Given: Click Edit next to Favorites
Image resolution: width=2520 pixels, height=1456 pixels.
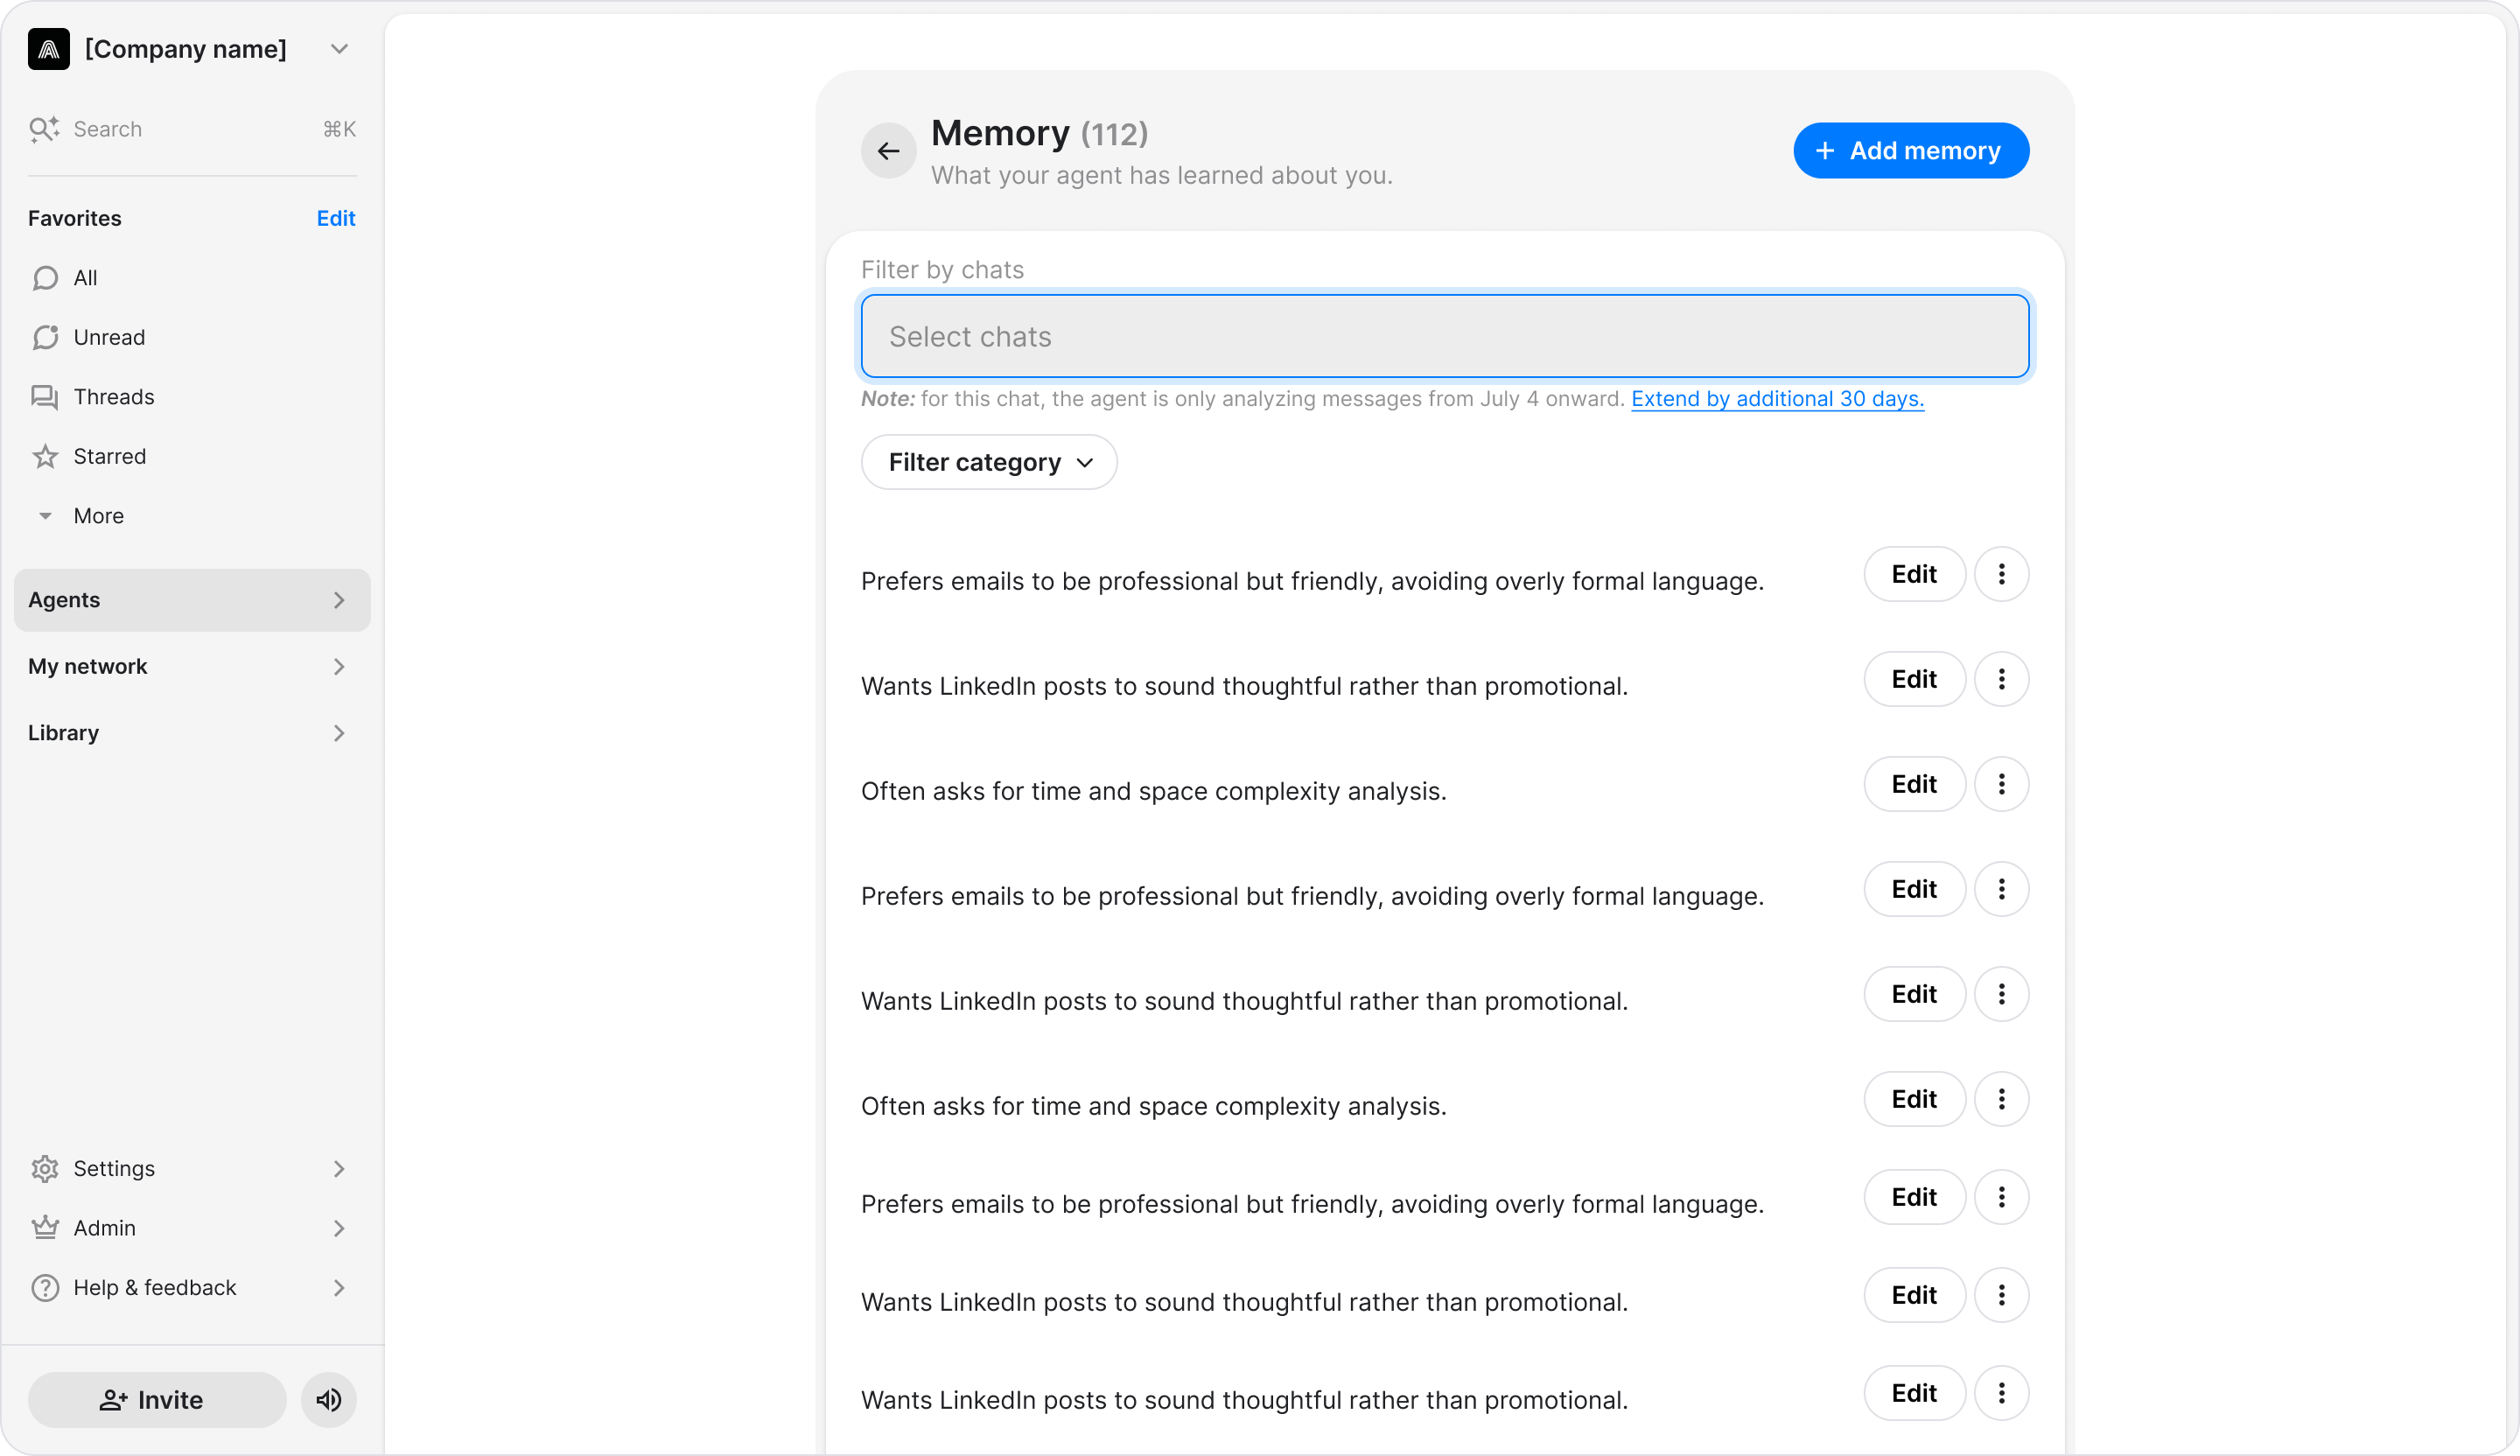Looking at the screenshot, I should coord(336,218).
